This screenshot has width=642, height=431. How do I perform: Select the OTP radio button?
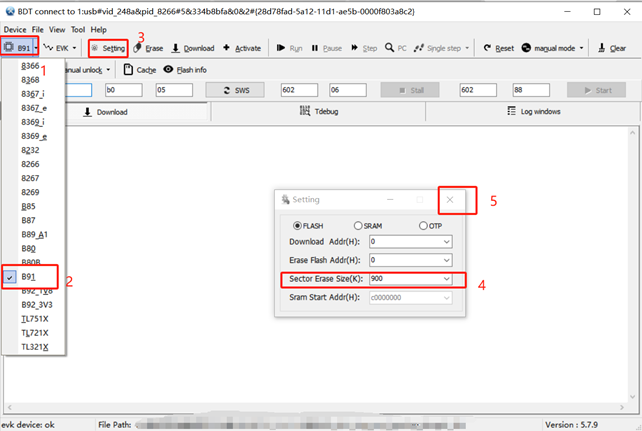pos(424,225)
